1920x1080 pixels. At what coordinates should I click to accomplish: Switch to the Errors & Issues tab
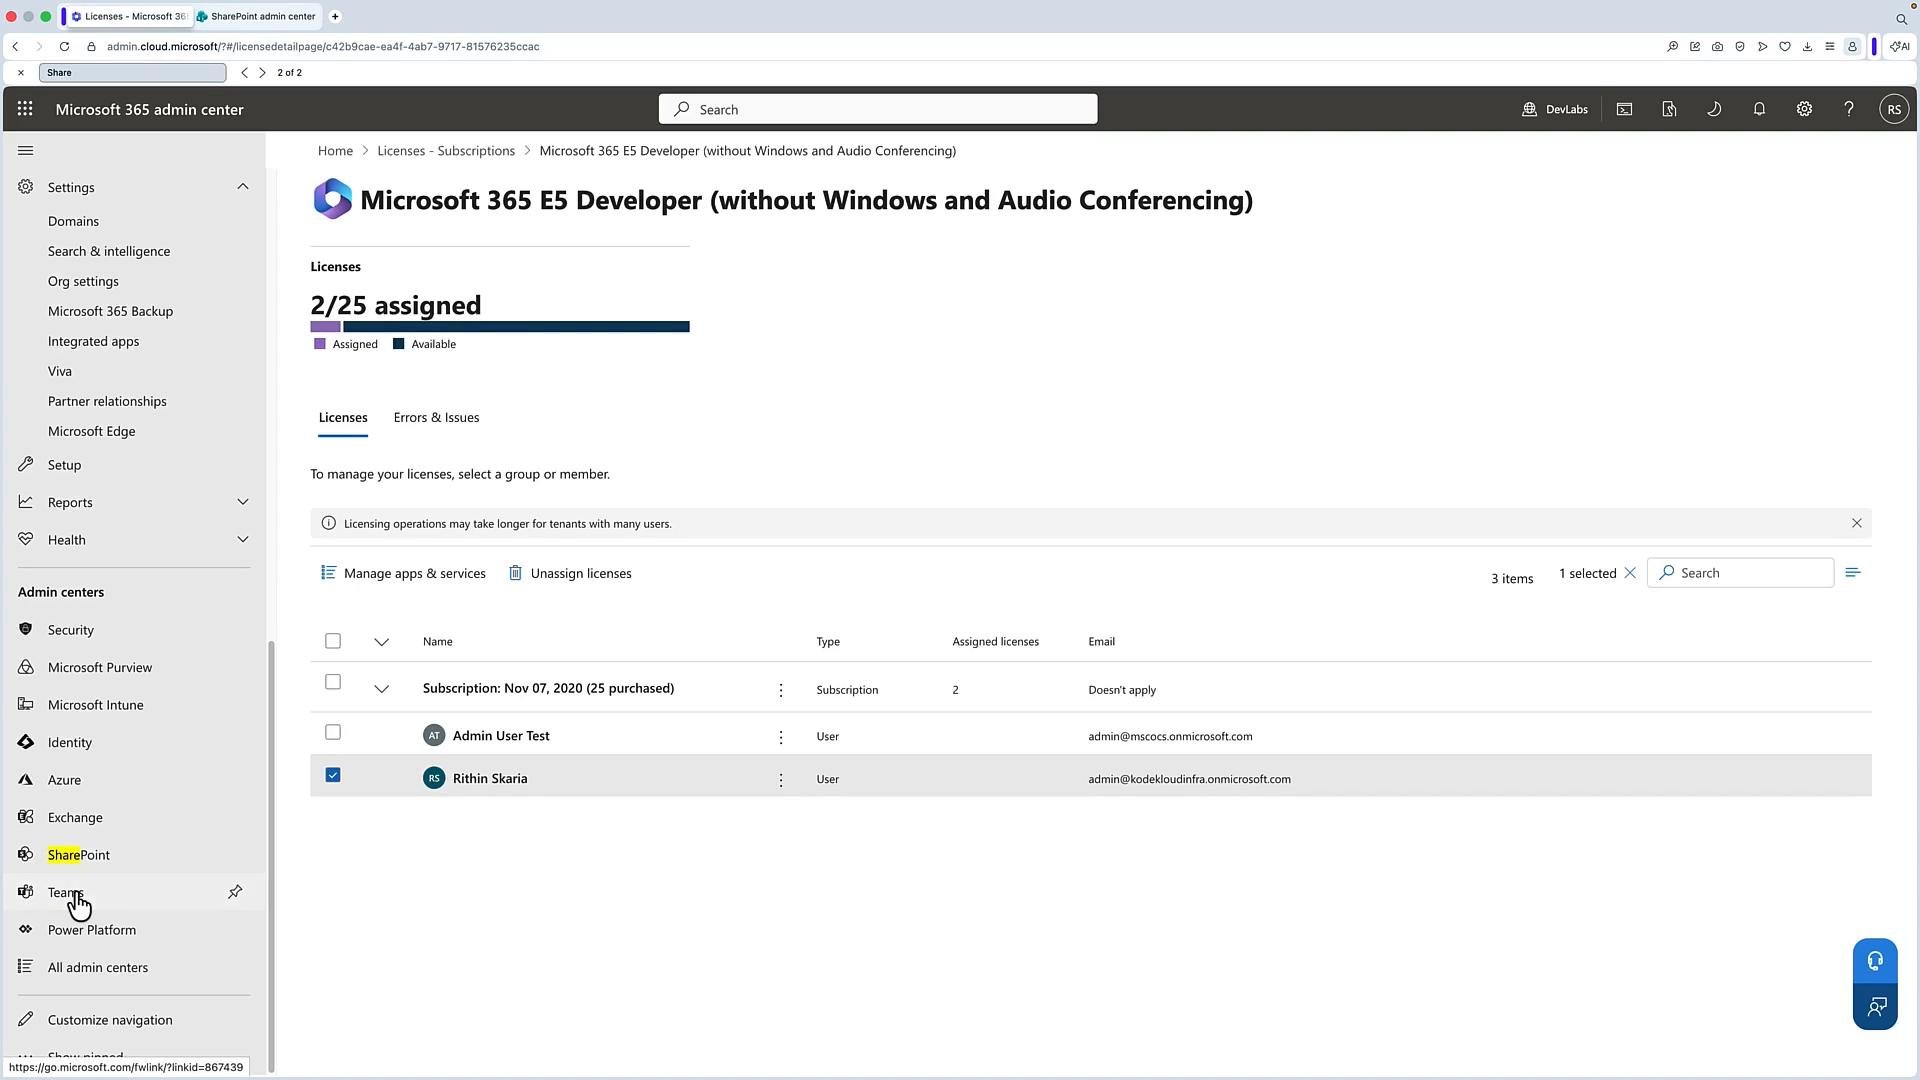click(436, 418)
